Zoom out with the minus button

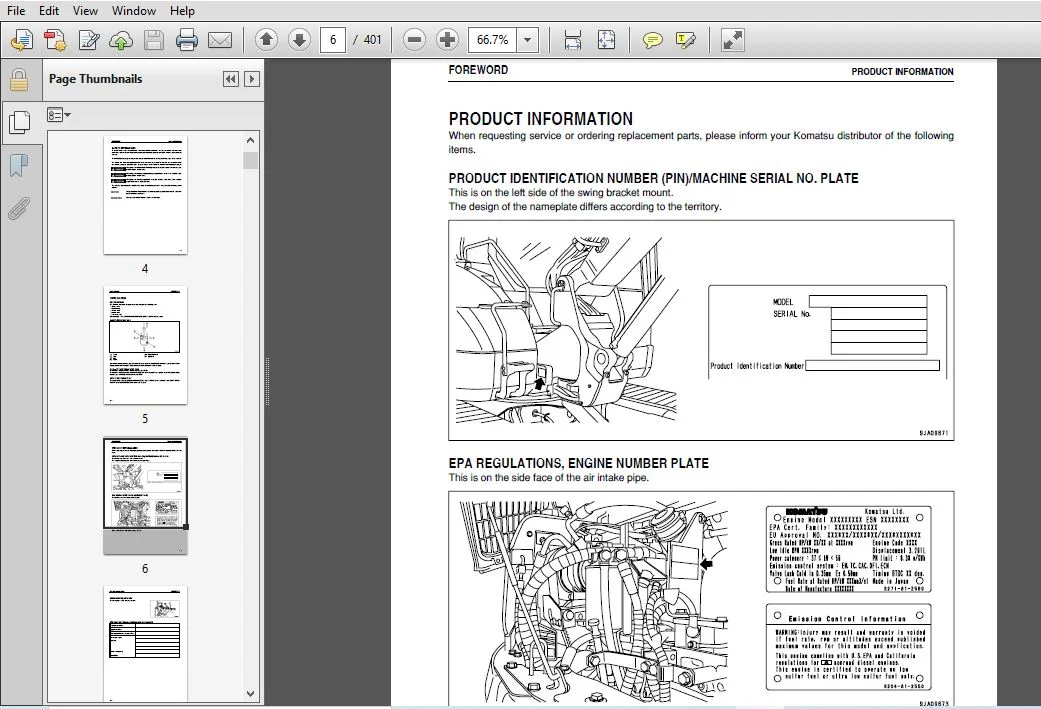(414, 40)
